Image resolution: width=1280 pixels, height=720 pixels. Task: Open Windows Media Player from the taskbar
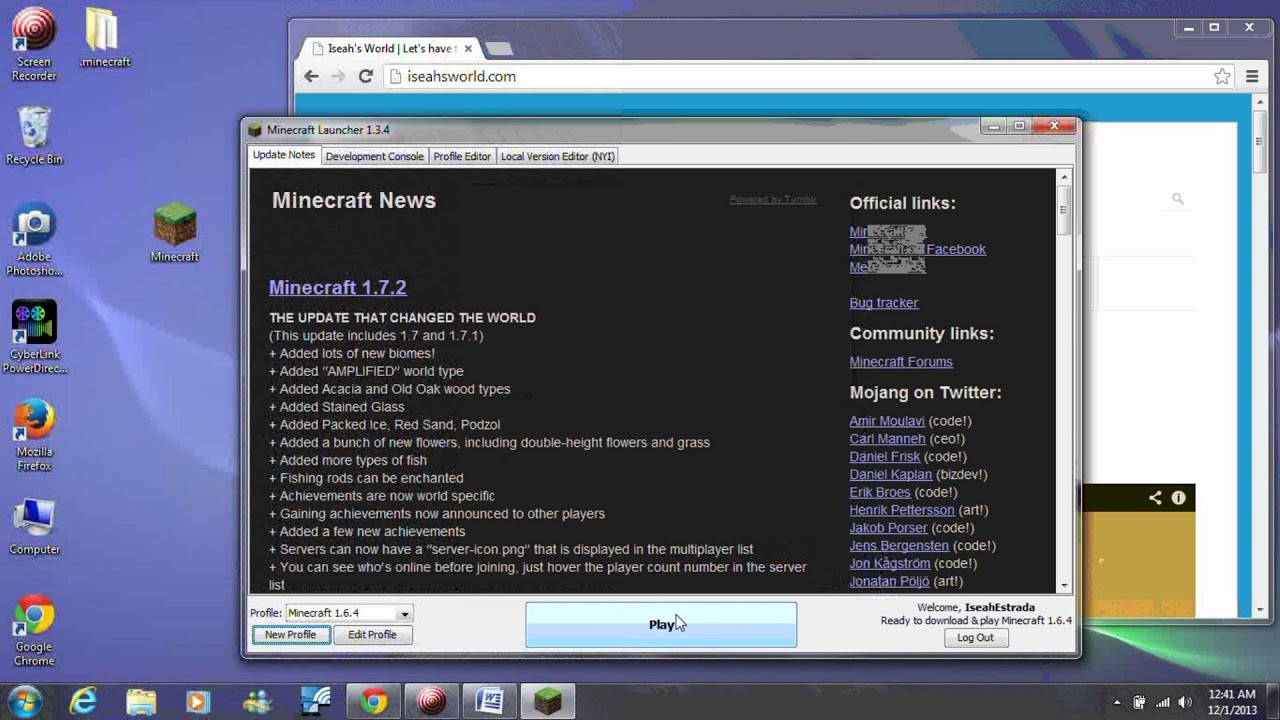click(x=199, y=702)
